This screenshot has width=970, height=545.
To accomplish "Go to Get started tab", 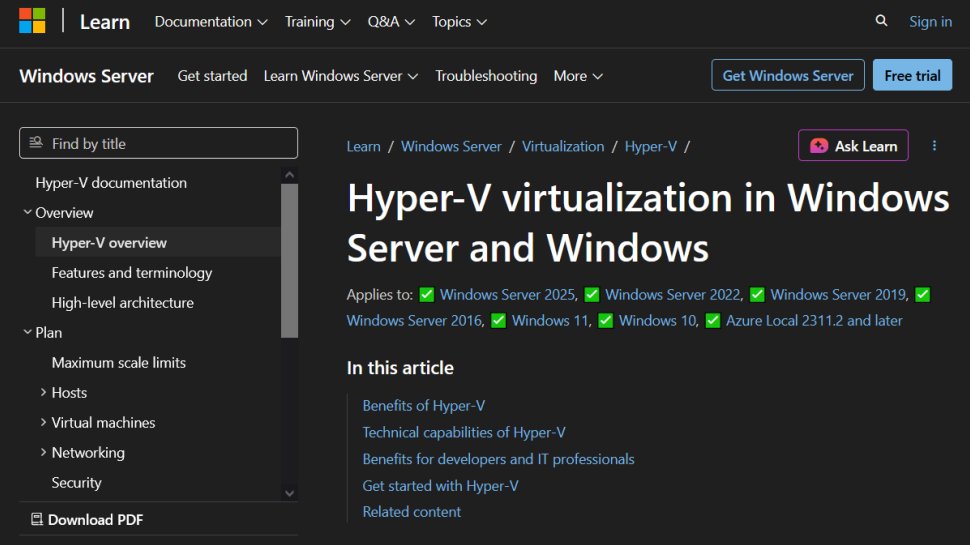I will tap(212, 76).
